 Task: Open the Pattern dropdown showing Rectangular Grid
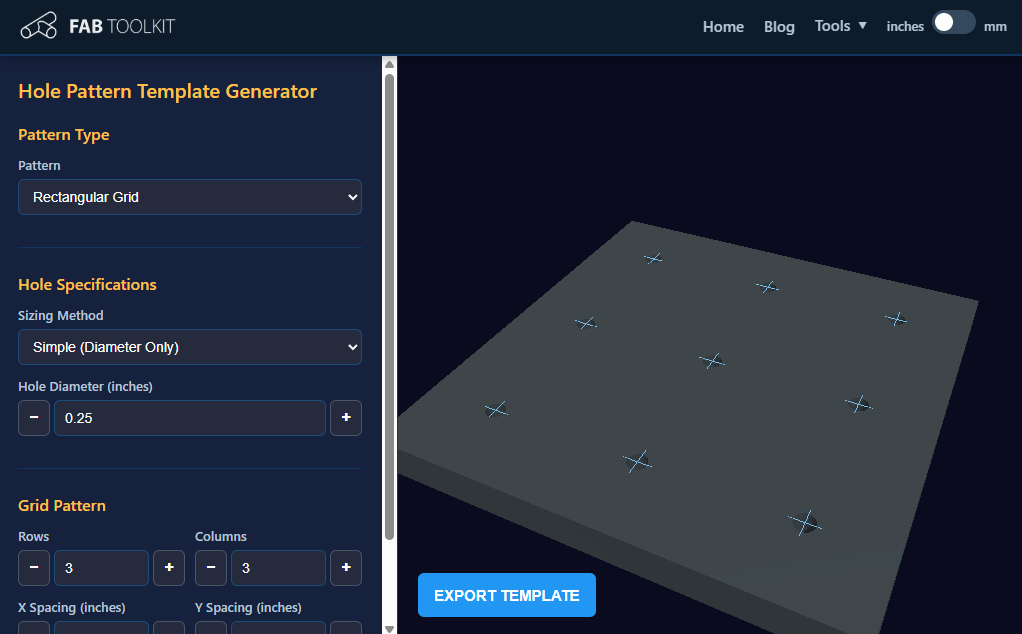point(189,196)
